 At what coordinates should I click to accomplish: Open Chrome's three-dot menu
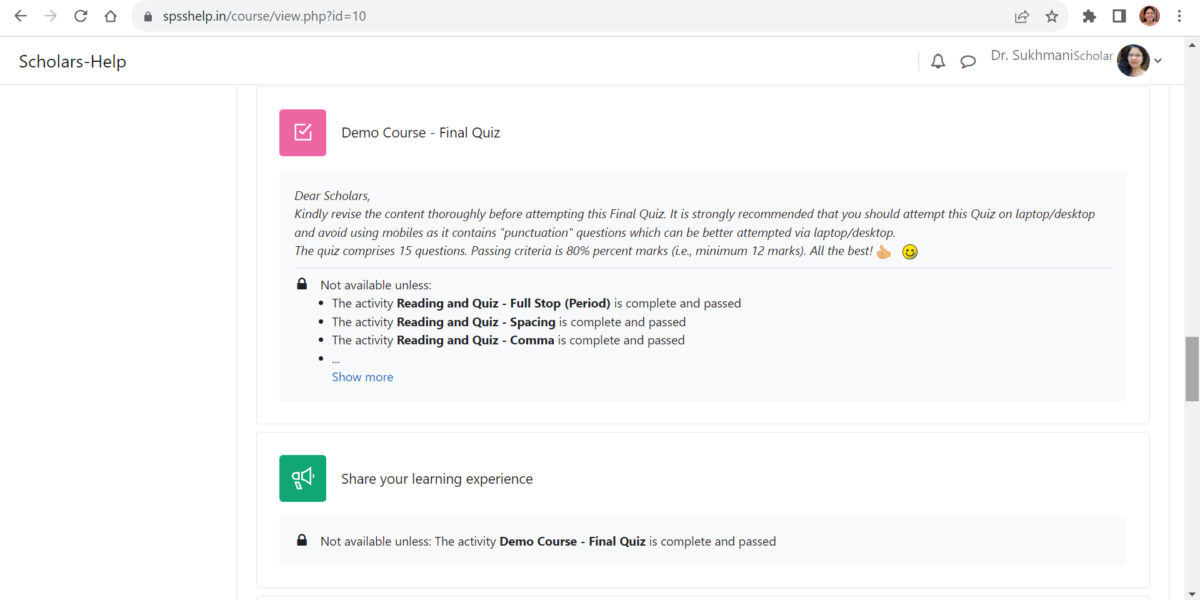(x=1181, y=16)
